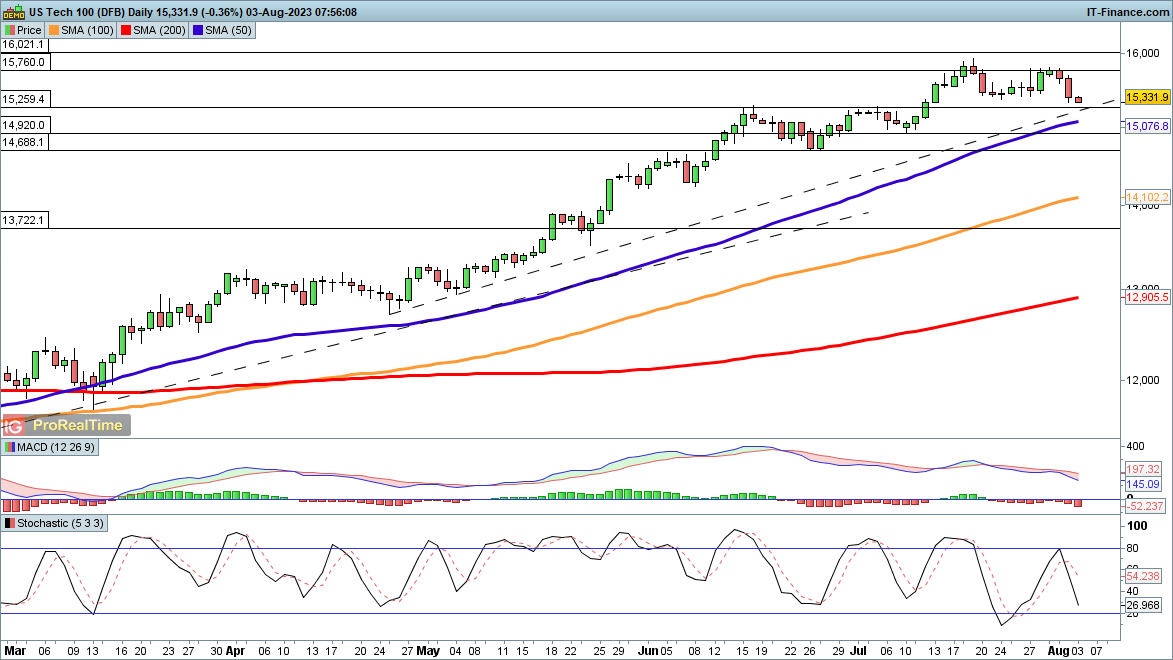
Task: Click the Price legend color icon
Action: (x=10, y=30)
